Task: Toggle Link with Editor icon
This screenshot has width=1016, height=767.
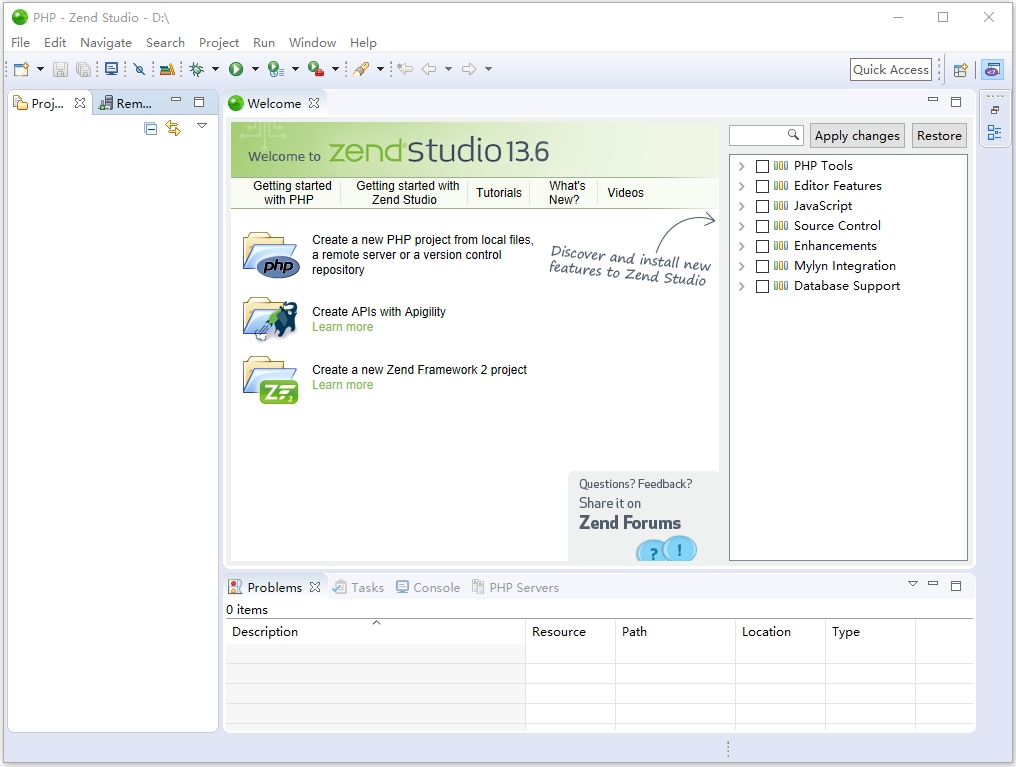Action: (x=173, y=128)
